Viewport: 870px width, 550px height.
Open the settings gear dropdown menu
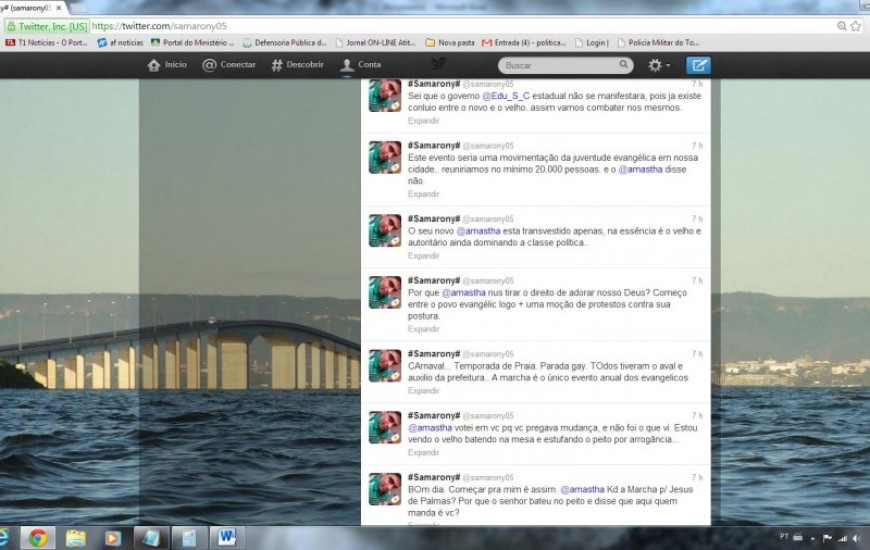click(659, 65)
